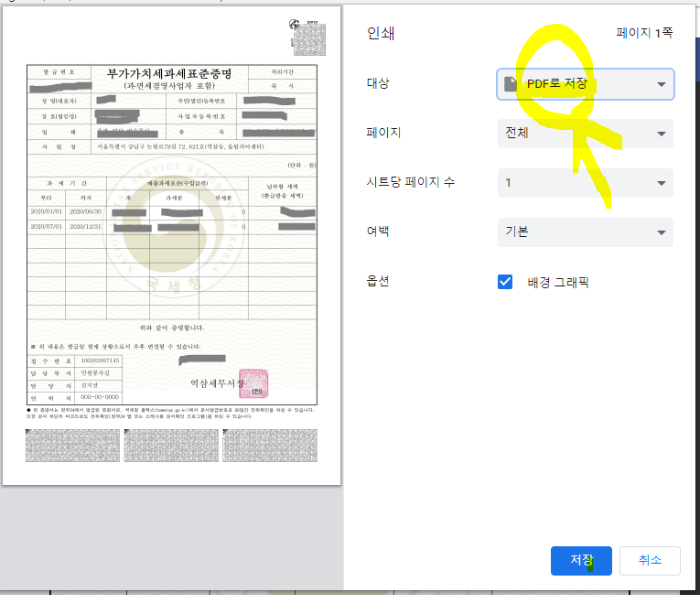Toggle the 배경 그래픽 checkbox
The width and height of the screenshot is (700, 595).
coord(505,282)
